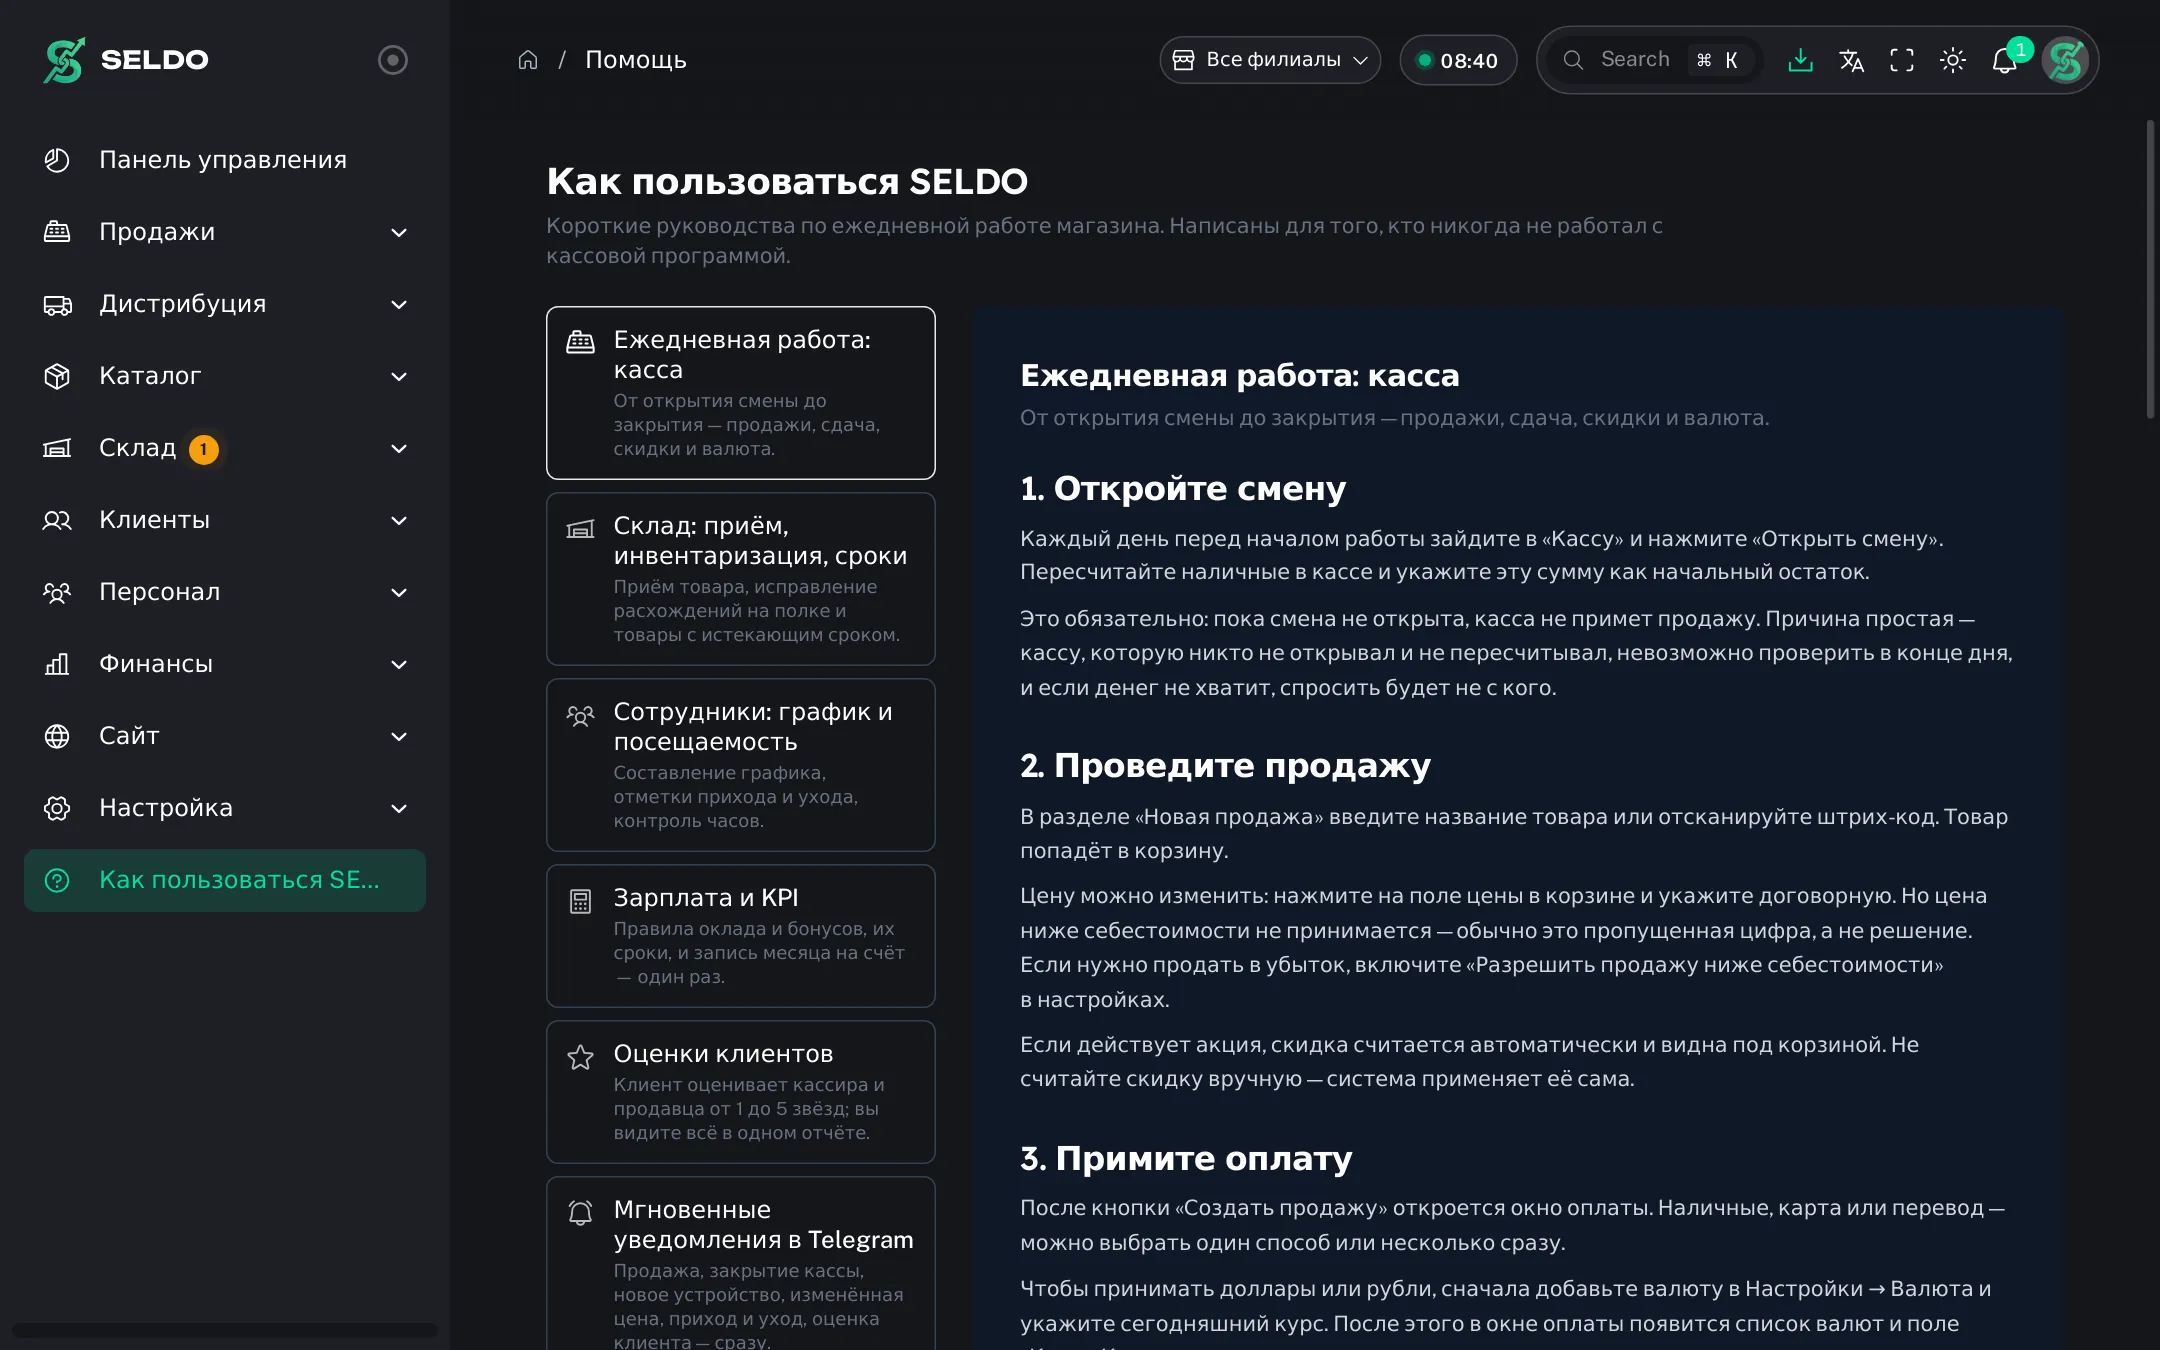Click heading 2. Проведите продажу
2160x1350 pixels.
(1225, 765)
